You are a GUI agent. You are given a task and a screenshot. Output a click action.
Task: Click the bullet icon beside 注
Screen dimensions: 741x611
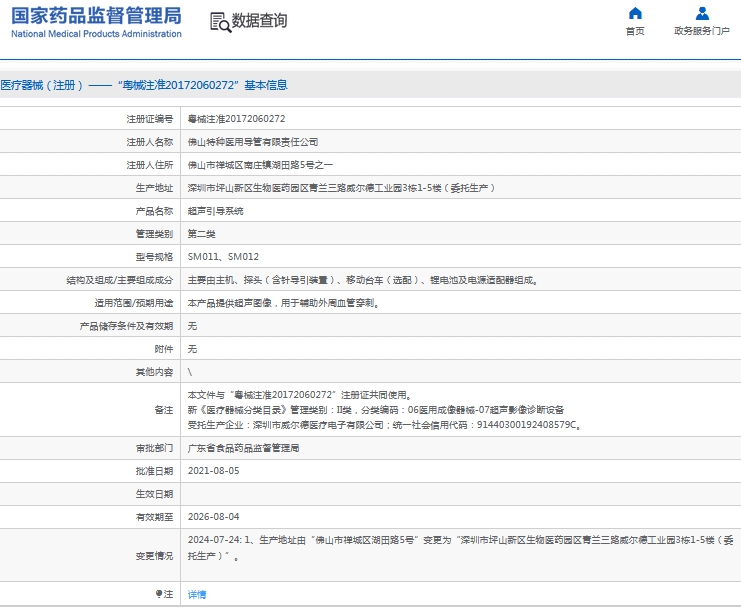click(x=158, y=594)
